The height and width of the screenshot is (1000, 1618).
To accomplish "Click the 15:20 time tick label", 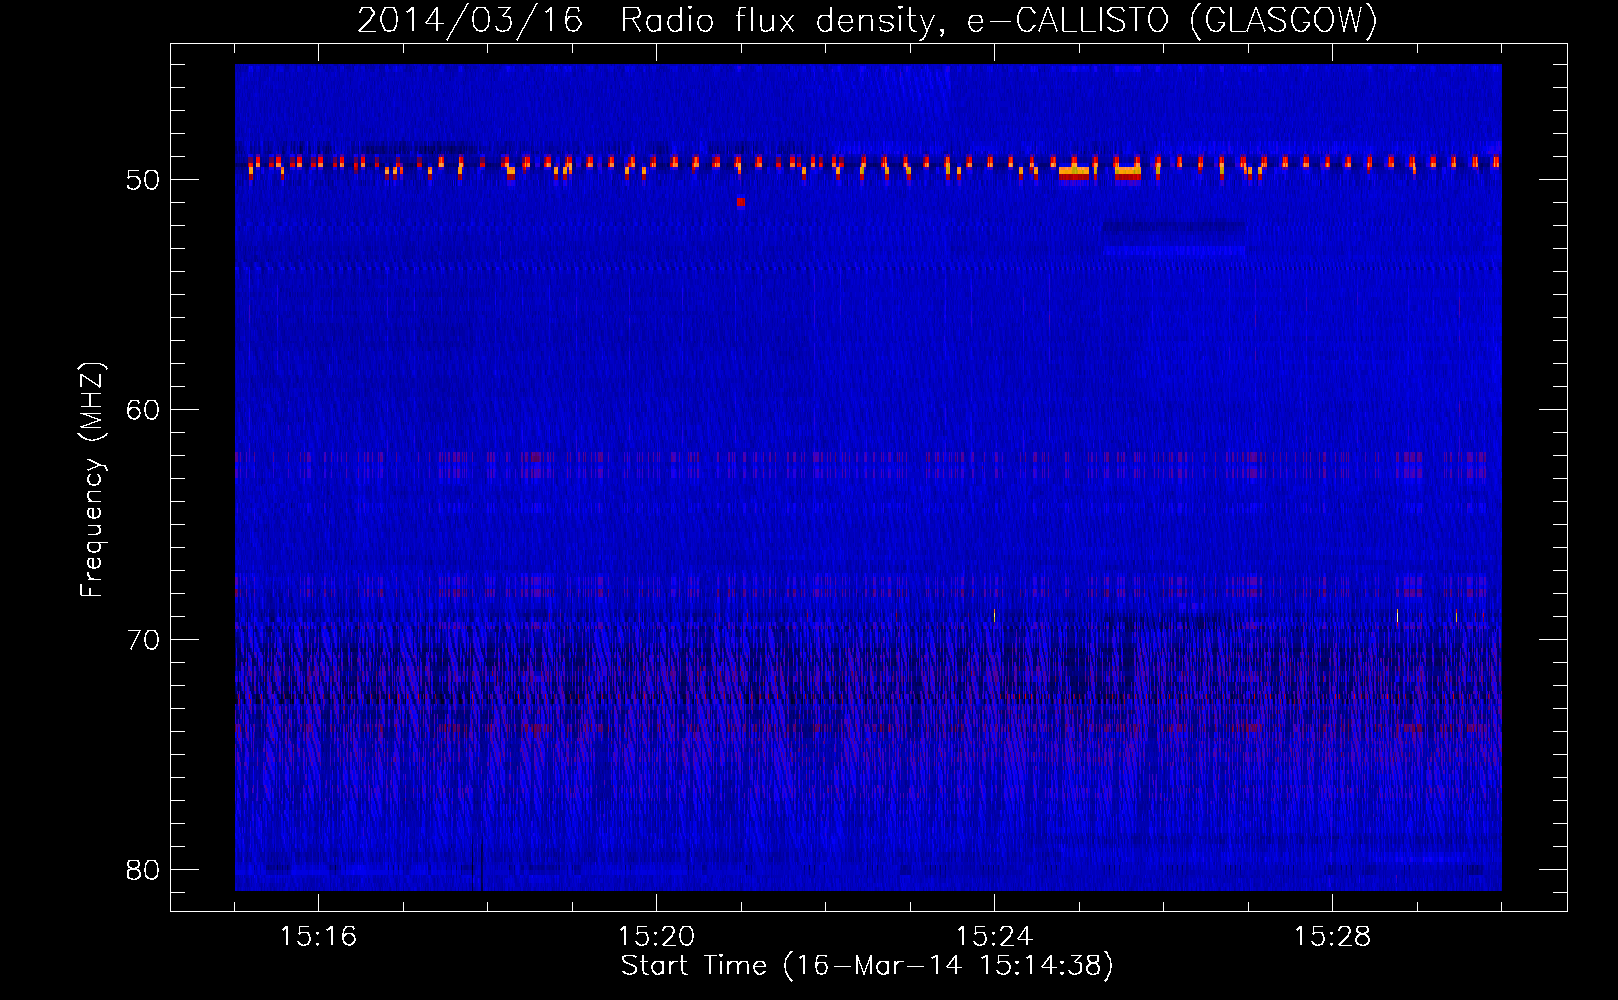I will point(656,937).
